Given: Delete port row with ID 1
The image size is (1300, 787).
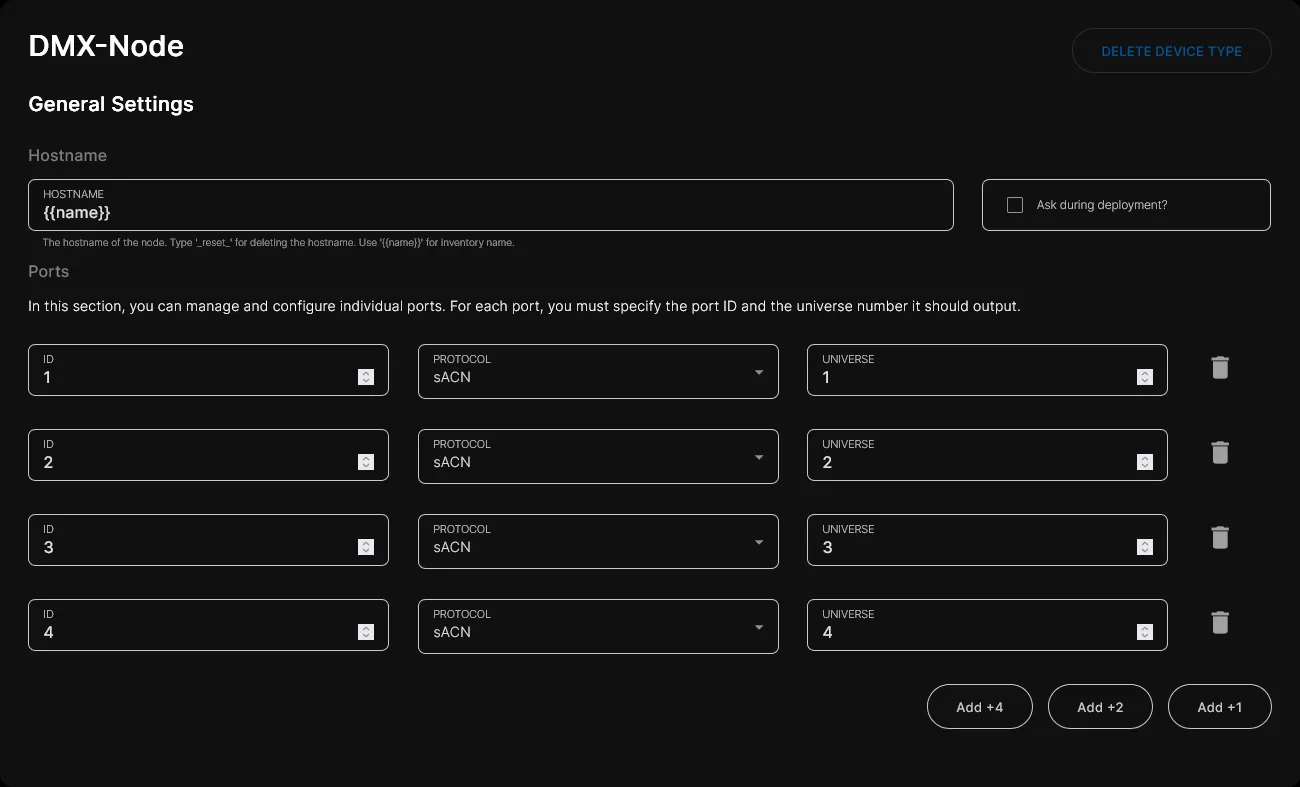Looking at the screenshot, I should pos(1219,368).
